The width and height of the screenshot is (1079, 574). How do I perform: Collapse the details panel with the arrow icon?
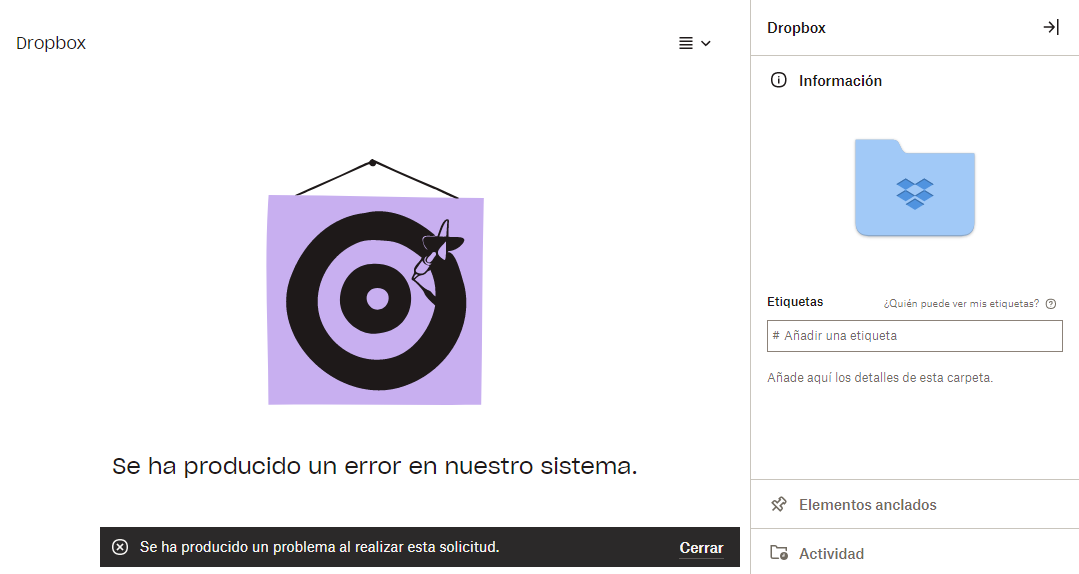point(1051,27)
